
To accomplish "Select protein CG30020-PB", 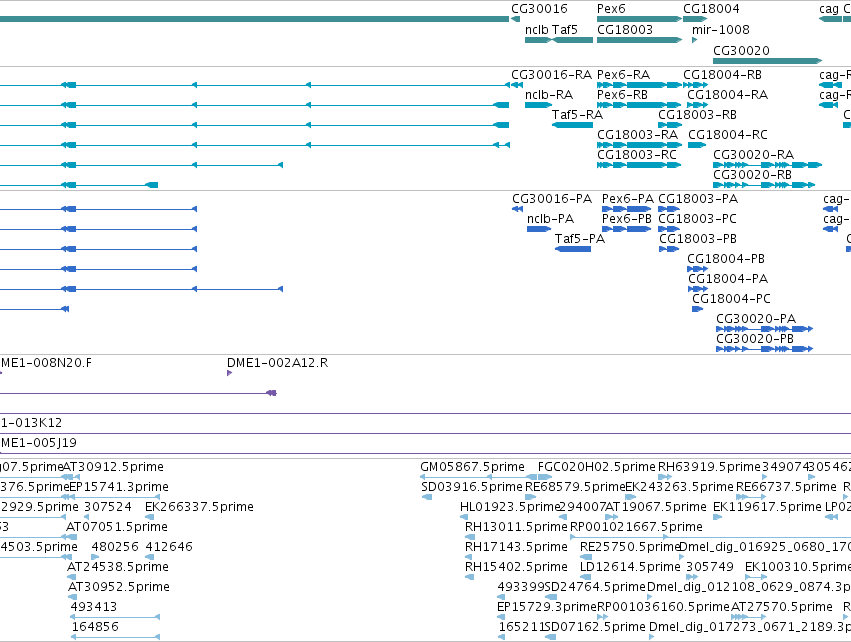I will coord(755,339).
